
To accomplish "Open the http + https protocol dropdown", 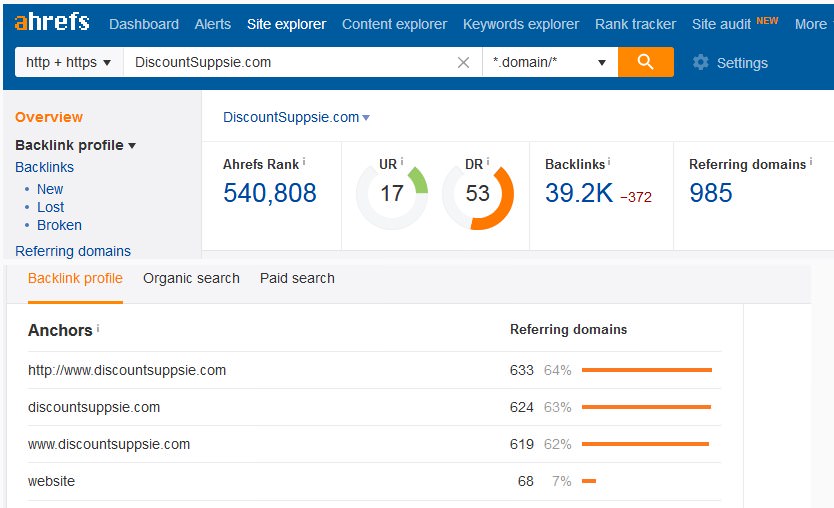I will coord(68,62).
